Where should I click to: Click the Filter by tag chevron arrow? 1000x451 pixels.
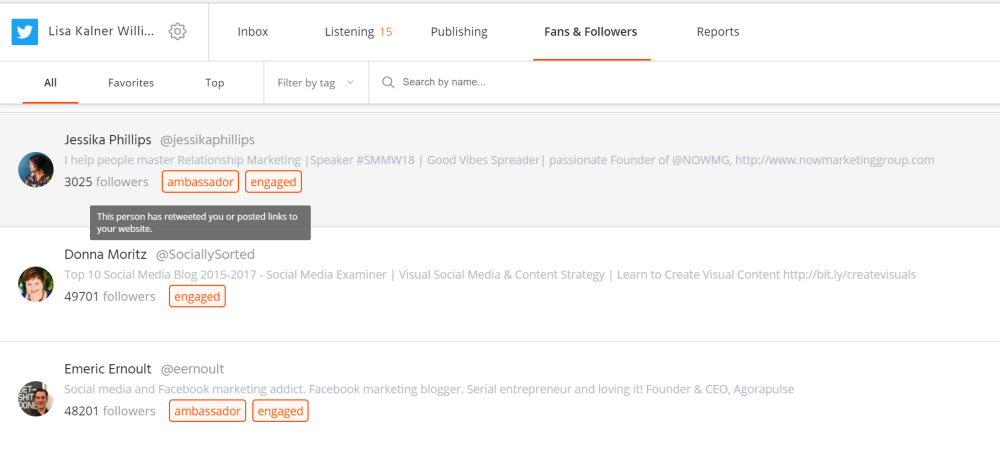tap(350, 82)
